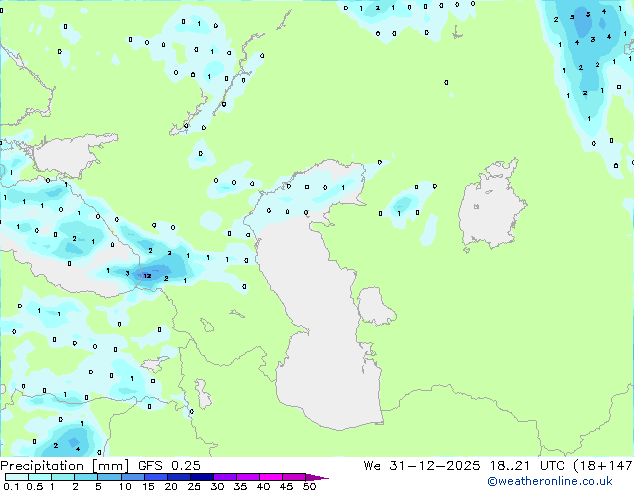The image size is (634, 490).
Task: Click the legend label '0.1'
Action: point(11,486)
